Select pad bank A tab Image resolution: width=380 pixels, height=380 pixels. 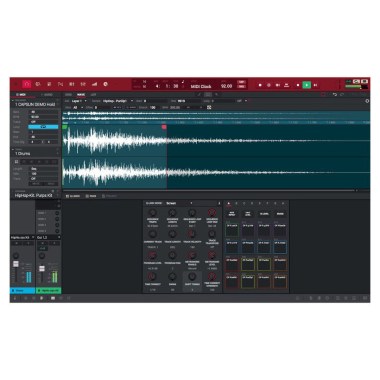tap(229, 203)
